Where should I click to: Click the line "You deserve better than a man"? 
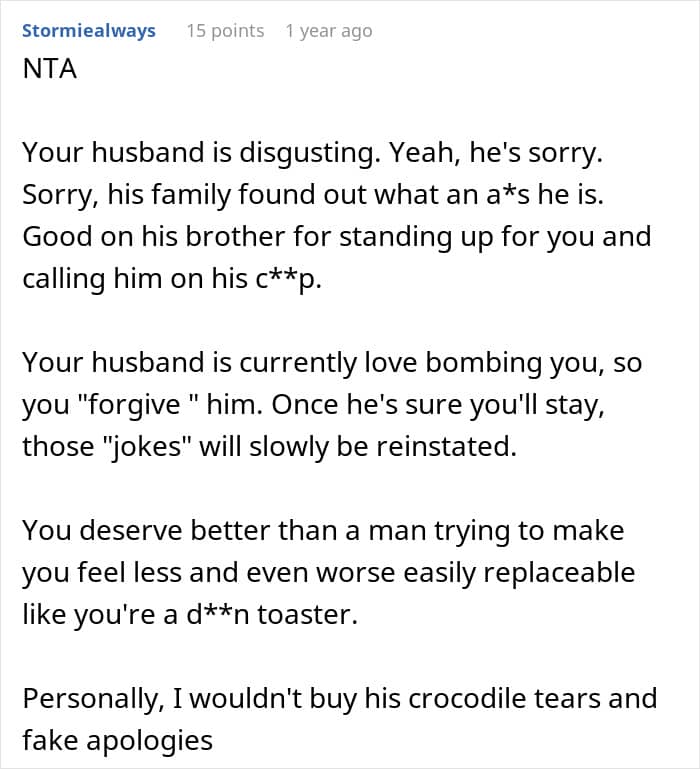[322, 530]
